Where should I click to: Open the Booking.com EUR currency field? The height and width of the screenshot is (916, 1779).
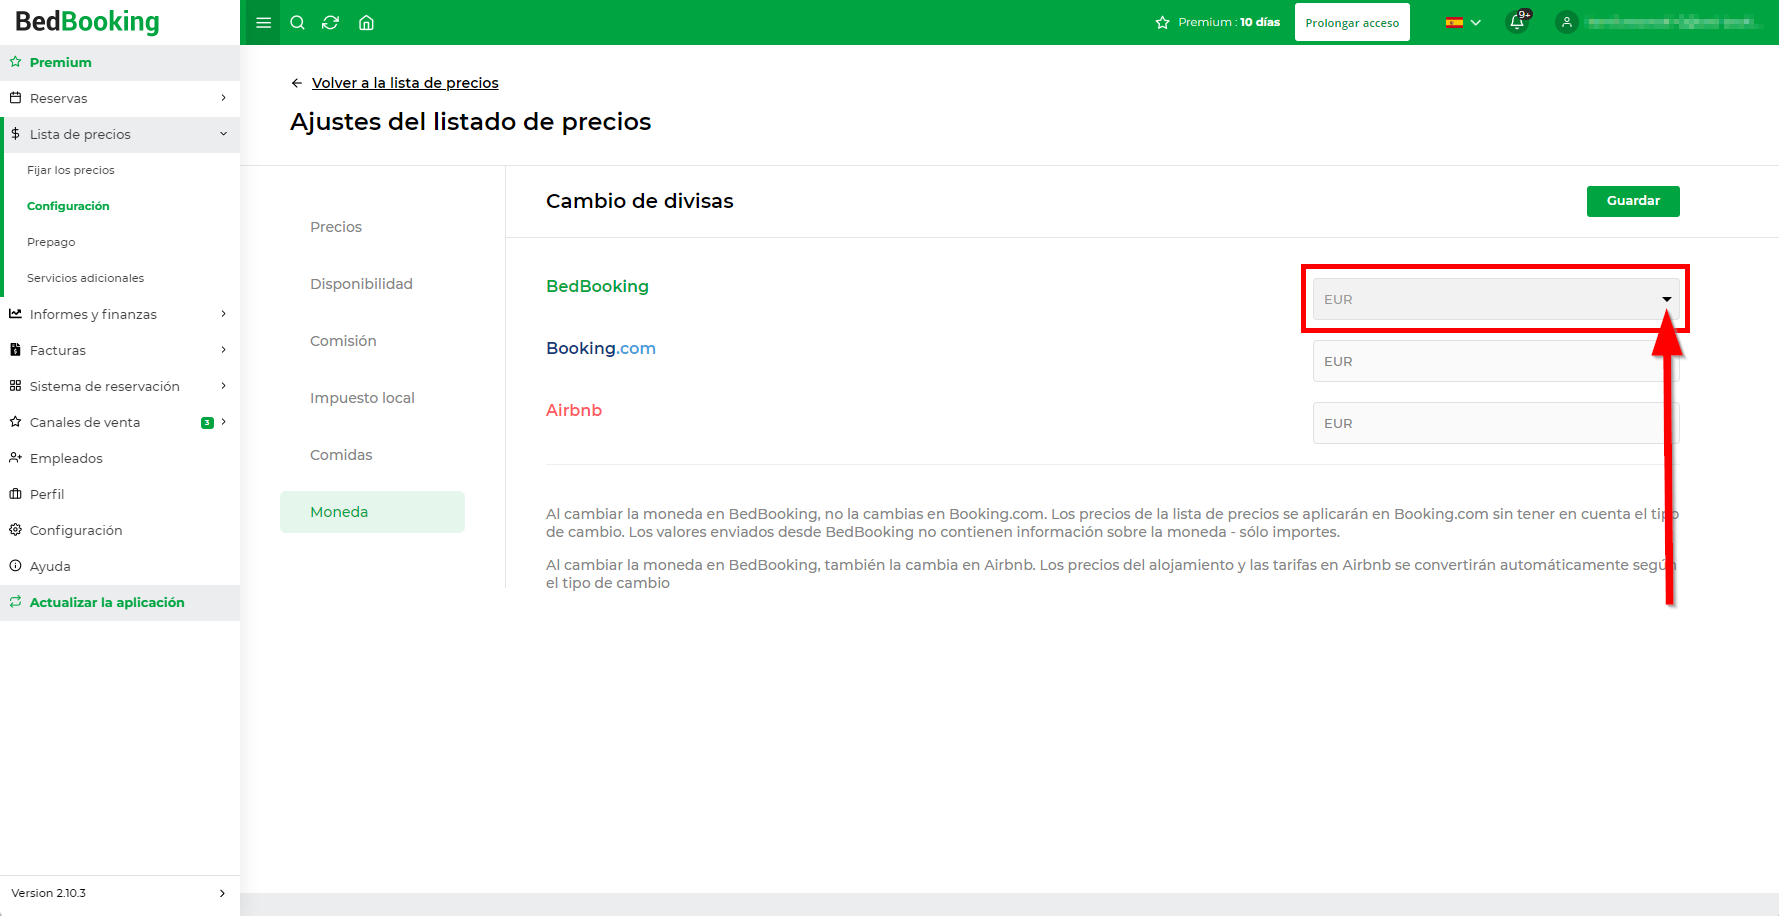point(1495,361)
